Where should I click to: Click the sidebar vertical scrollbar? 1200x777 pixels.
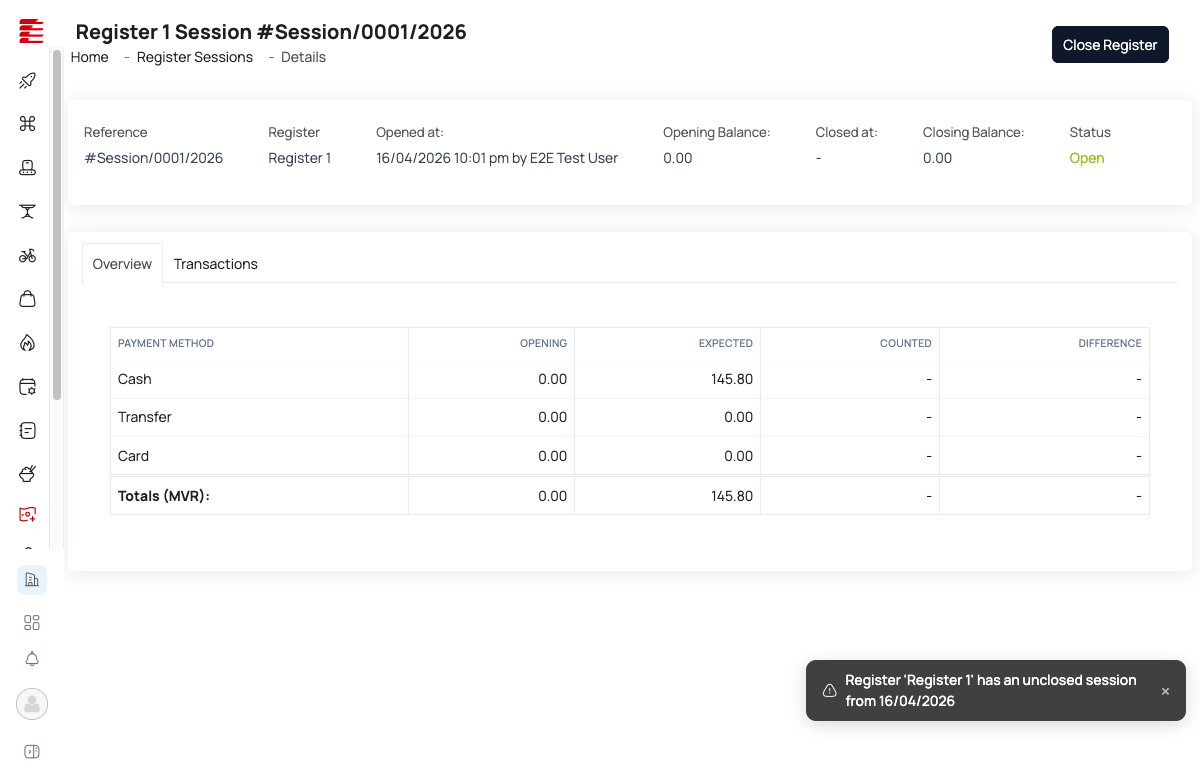tap(57, 225)
